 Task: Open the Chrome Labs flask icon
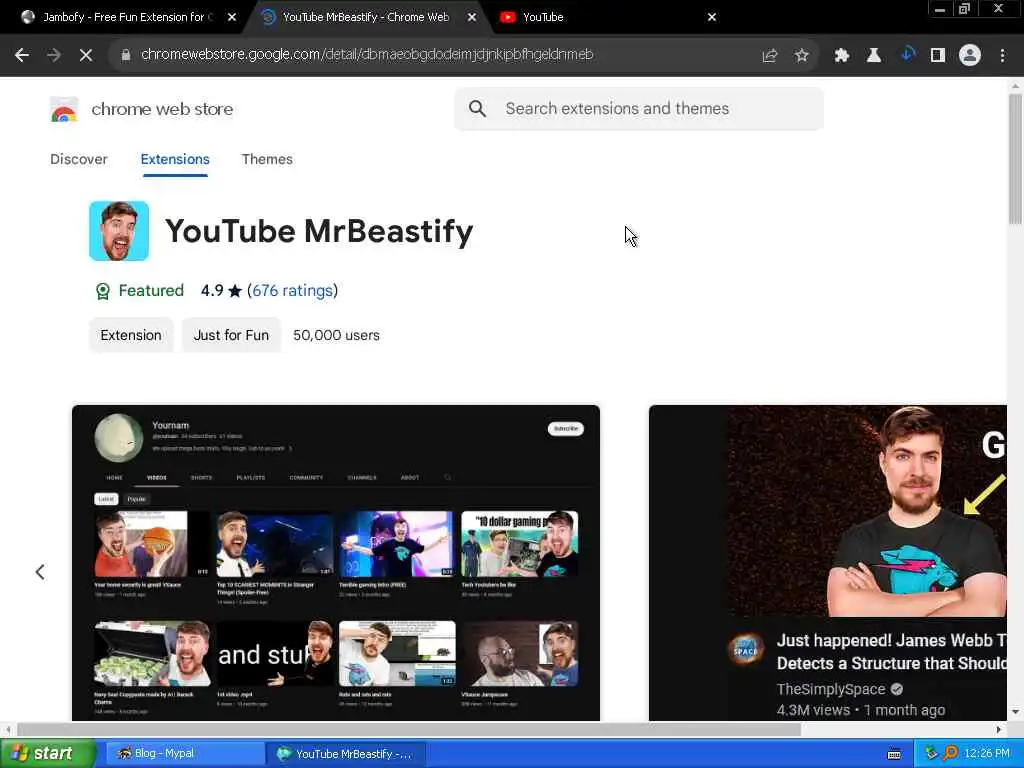tap(874, 56)
